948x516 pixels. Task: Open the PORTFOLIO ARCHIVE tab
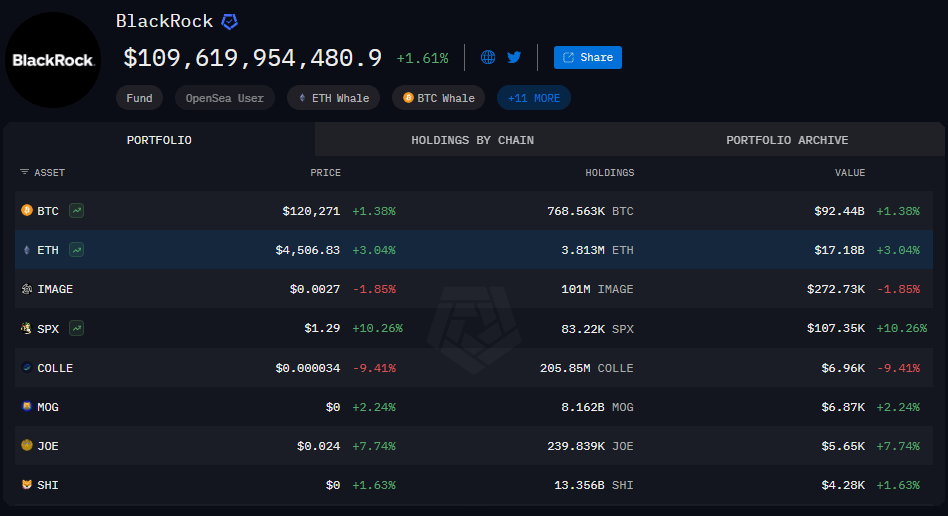pyautogui.click(x=787, y=140)
